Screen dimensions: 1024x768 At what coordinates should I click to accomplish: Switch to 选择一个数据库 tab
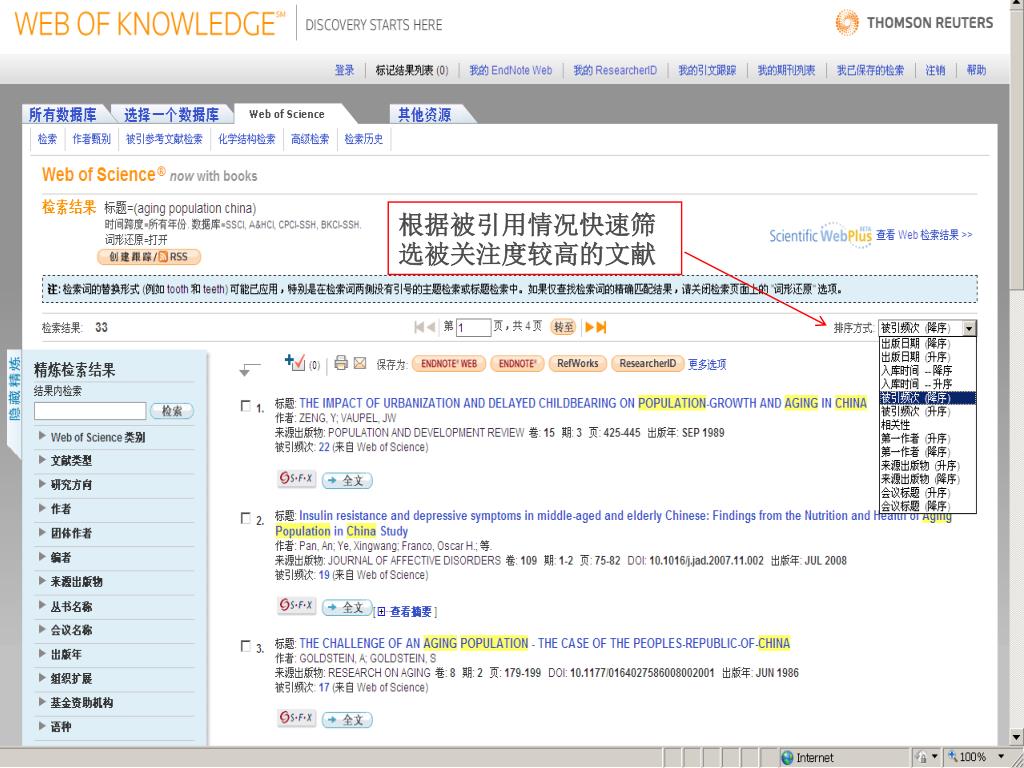point(172,115)
